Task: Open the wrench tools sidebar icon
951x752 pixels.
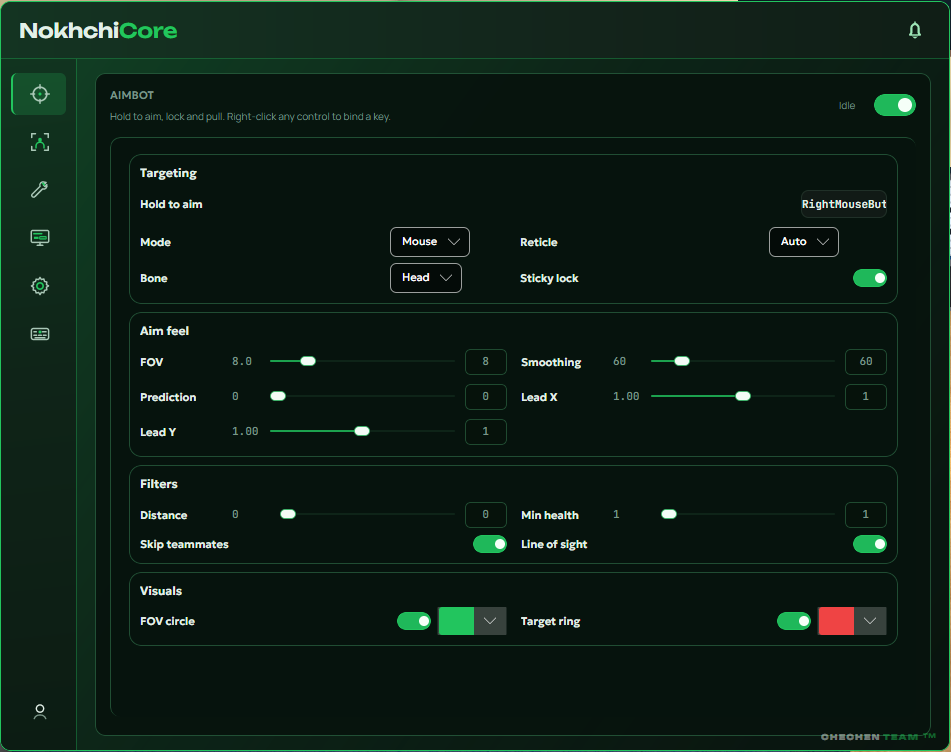Action: (39, 190)
